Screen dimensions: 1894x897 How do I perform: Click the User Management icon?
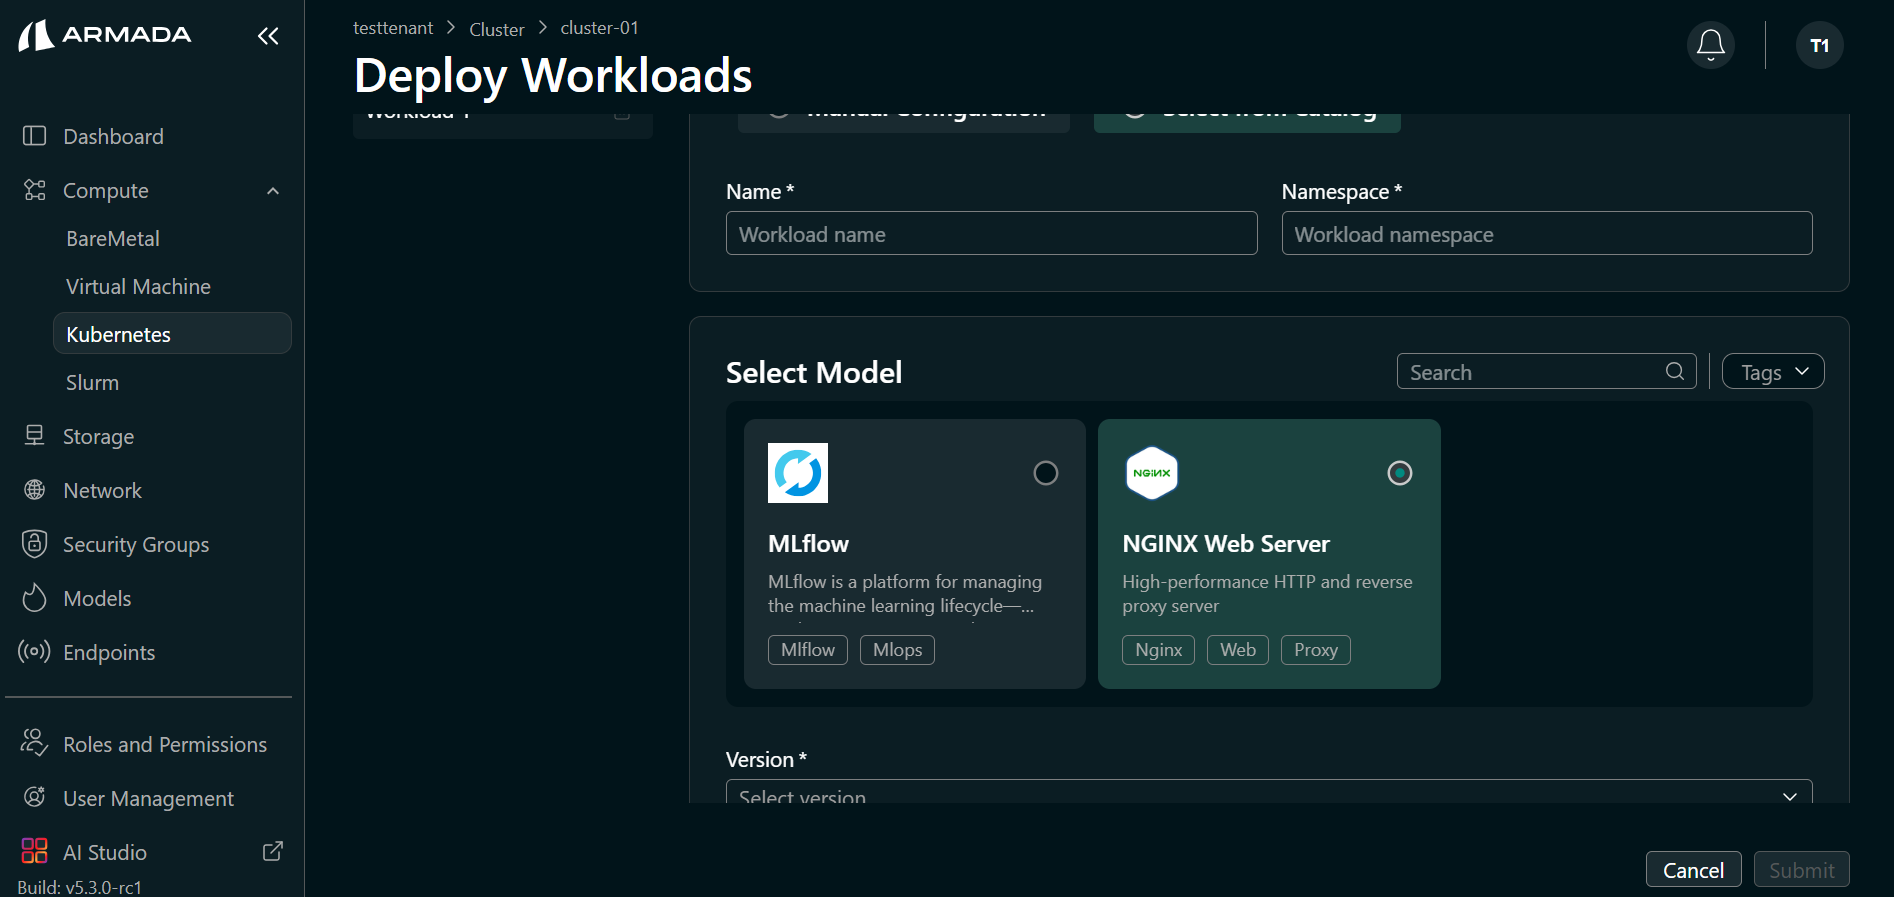35,798
